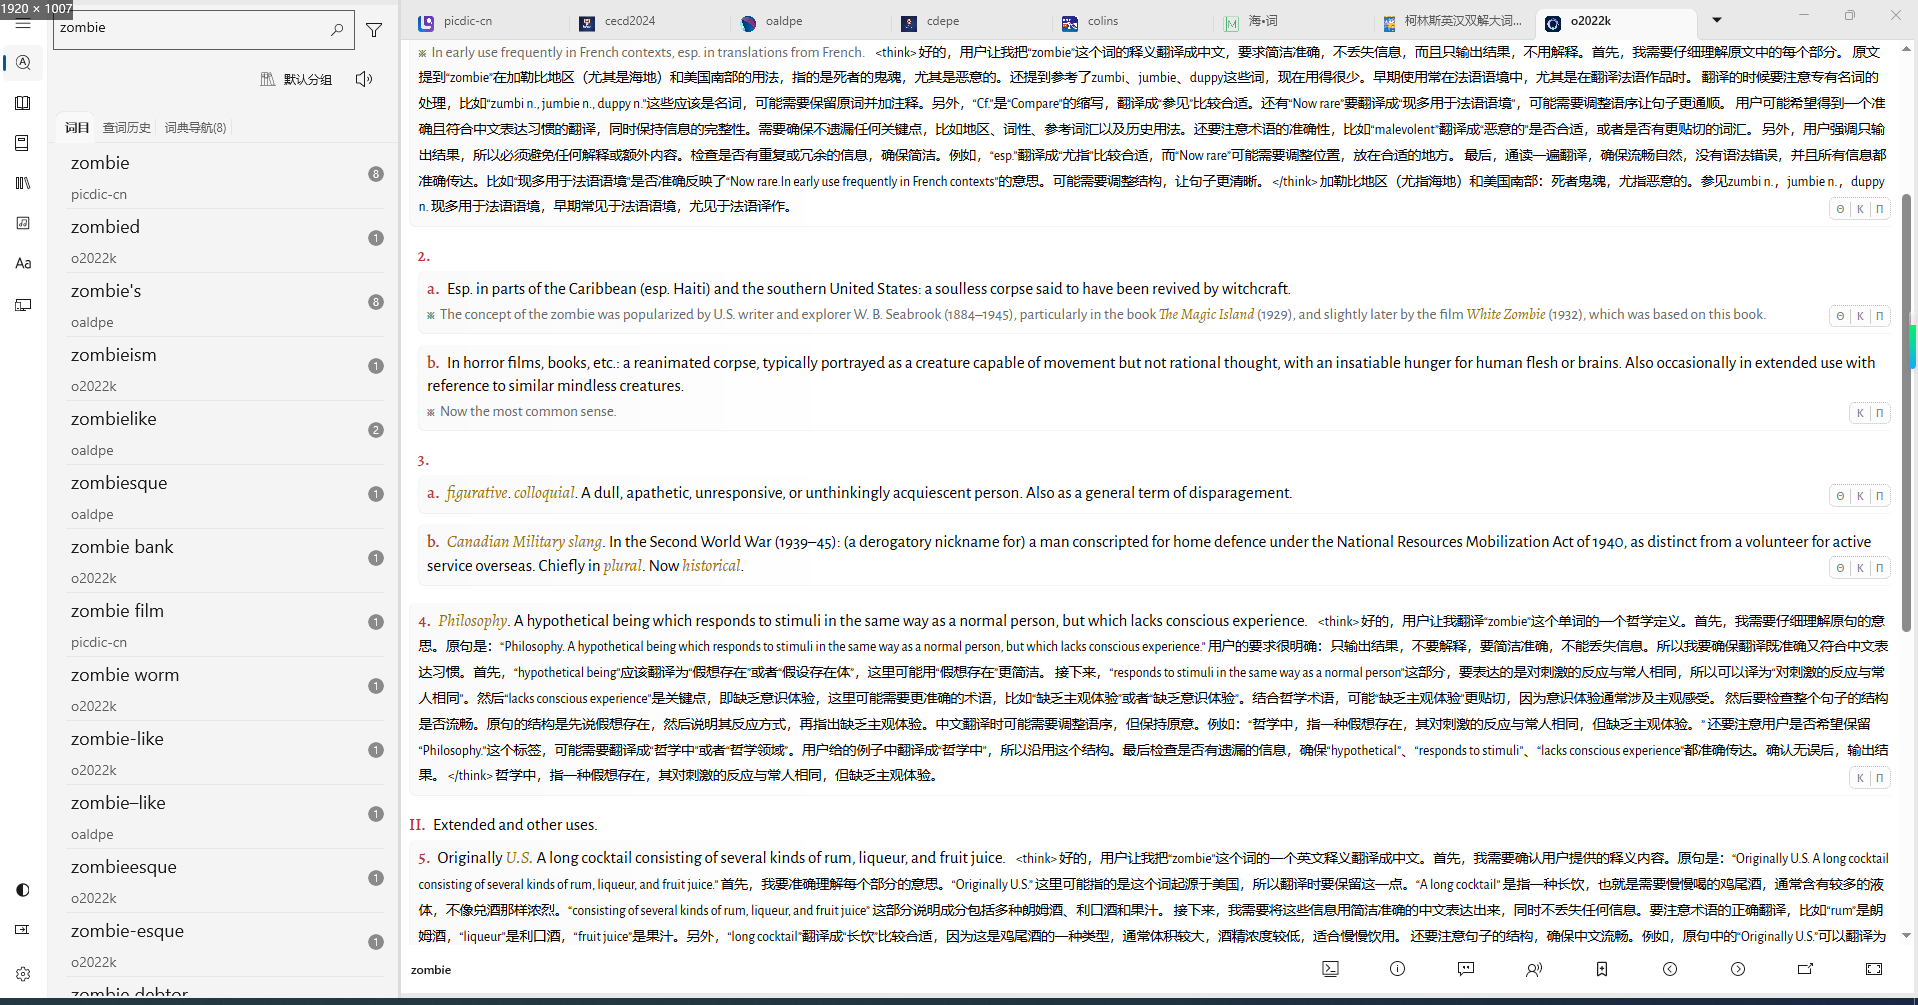Screen dimensions: 1918x1005
Task: Select the oaldpe dictionary tab
Action: point(784,21)
